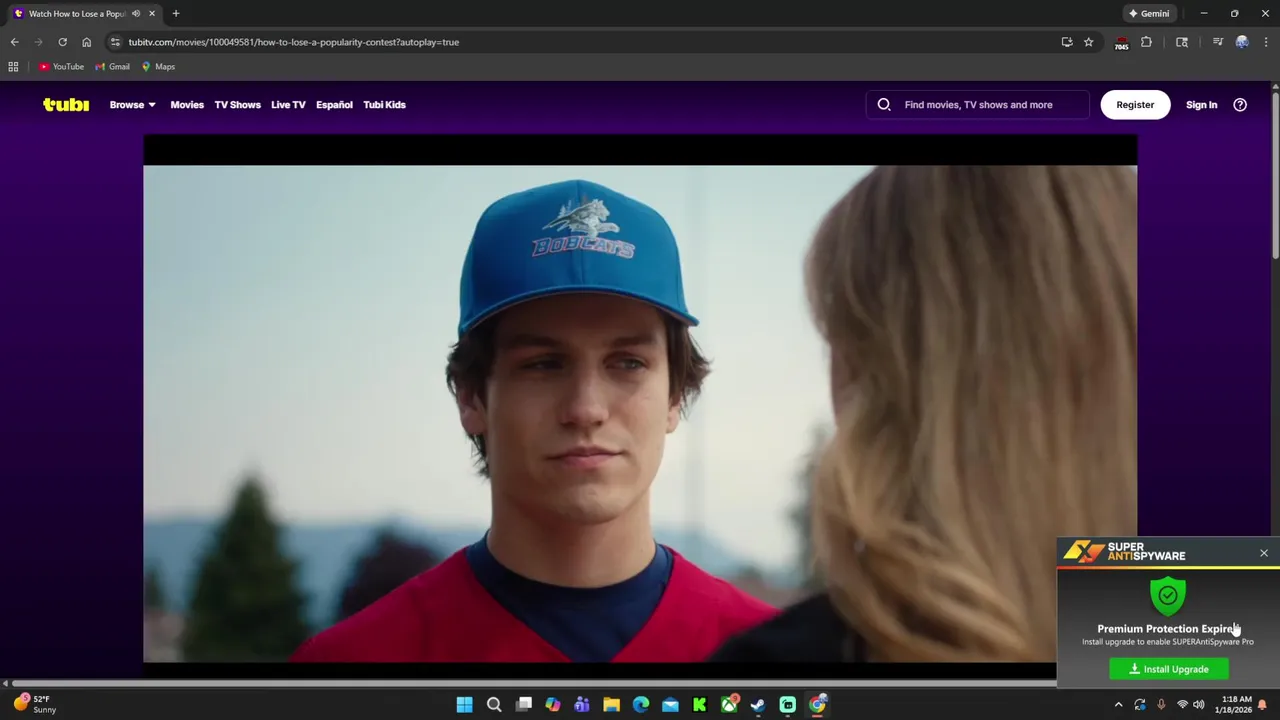Open Copilot from the taskbar
This screenshot has height=720, width=1280.
tap(553, 705)
